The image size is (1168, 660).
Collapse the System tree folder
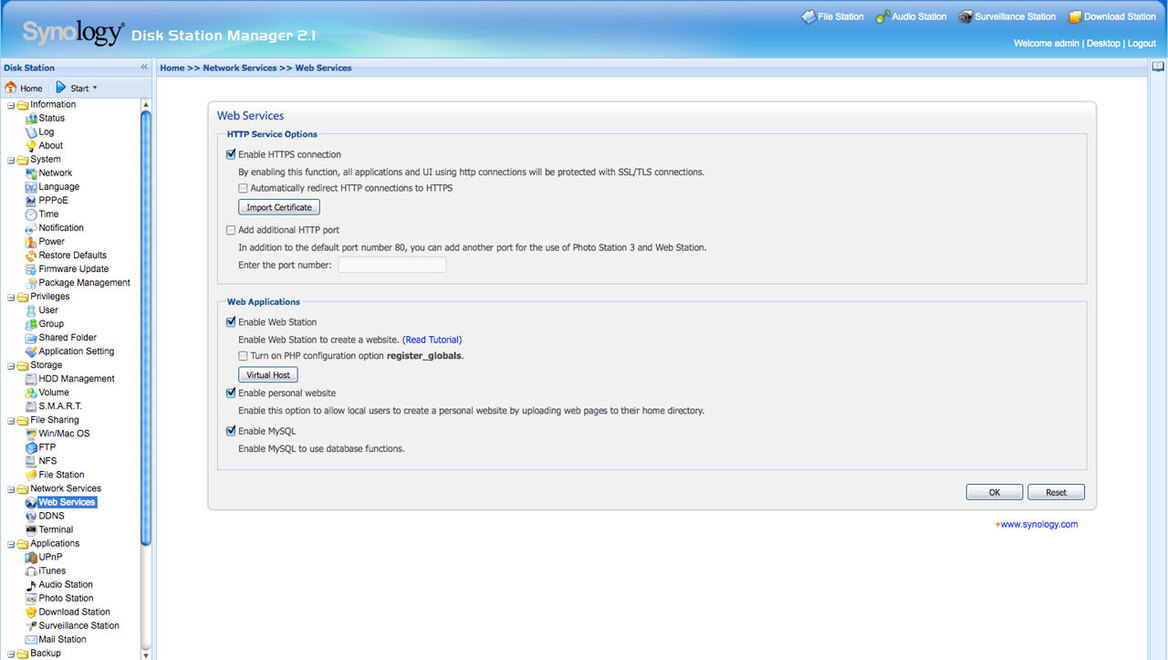tap(11, 160)
